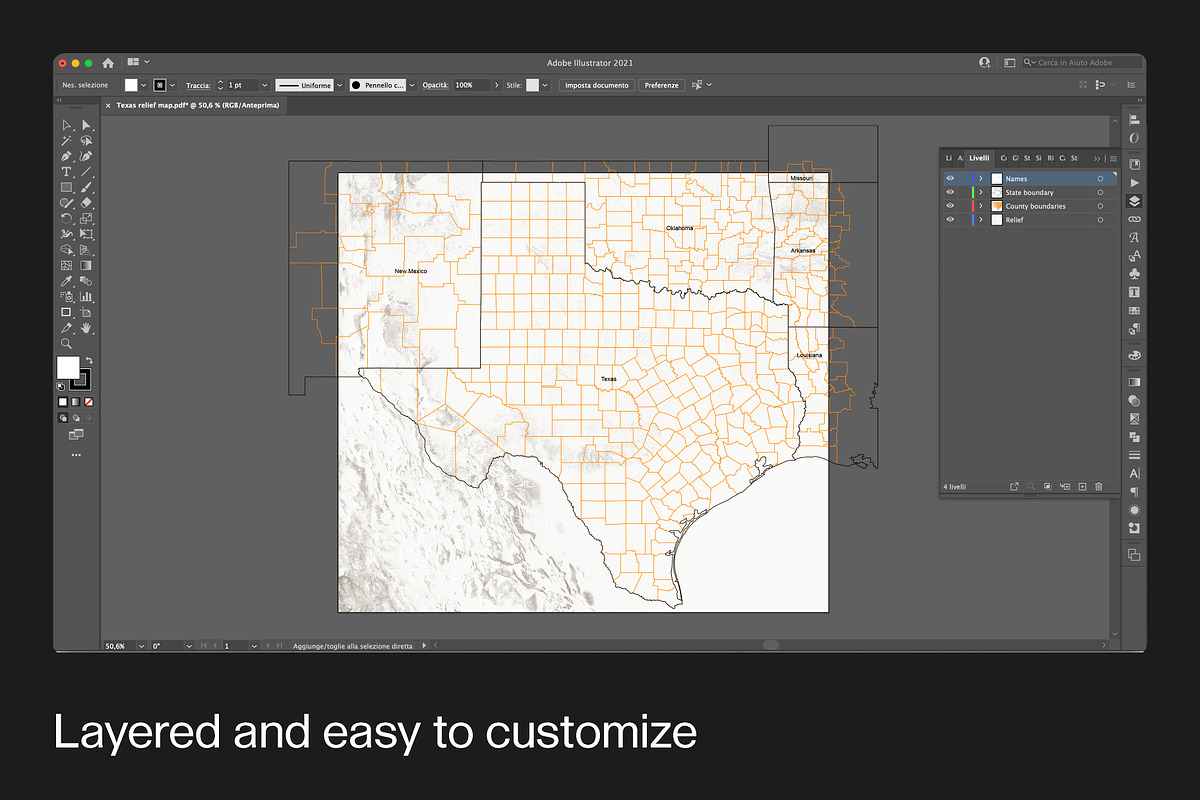The width and height of the screenshot is (1200, 800).
Task: Open Uniforme stroke profile dropdown
Action: (340, 85)
